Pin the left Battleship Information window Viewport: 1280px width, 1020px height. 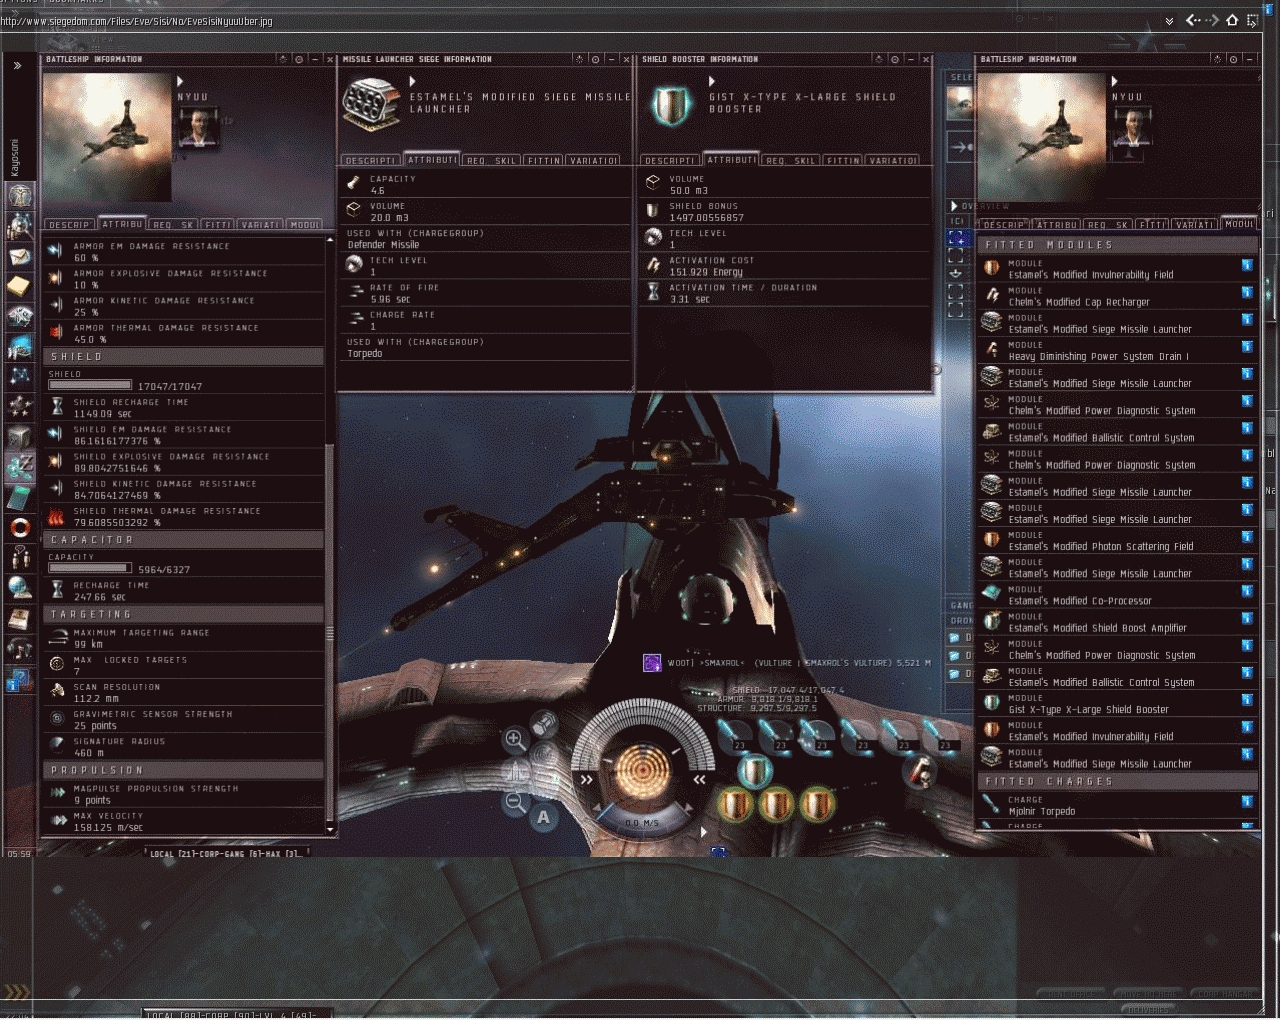298,60
